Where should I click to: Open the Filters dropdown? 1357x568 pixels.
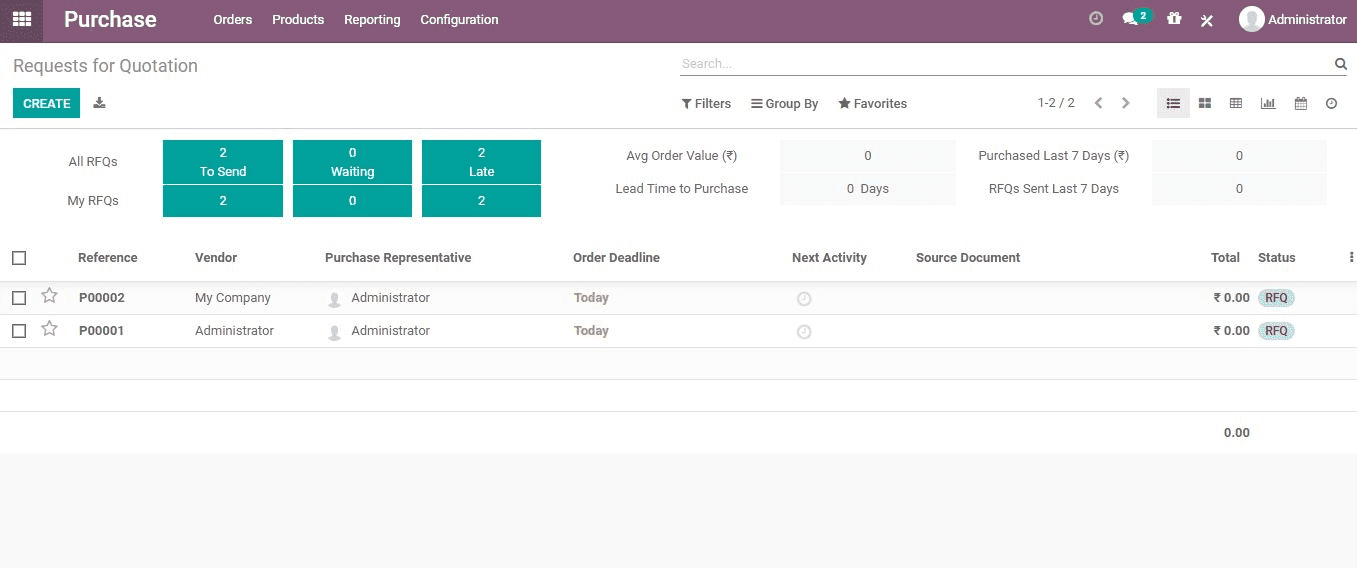click(x=706, y=103)
